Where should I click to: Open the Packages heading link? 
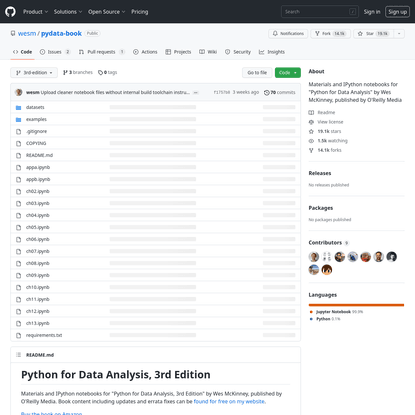pos(321,208)
